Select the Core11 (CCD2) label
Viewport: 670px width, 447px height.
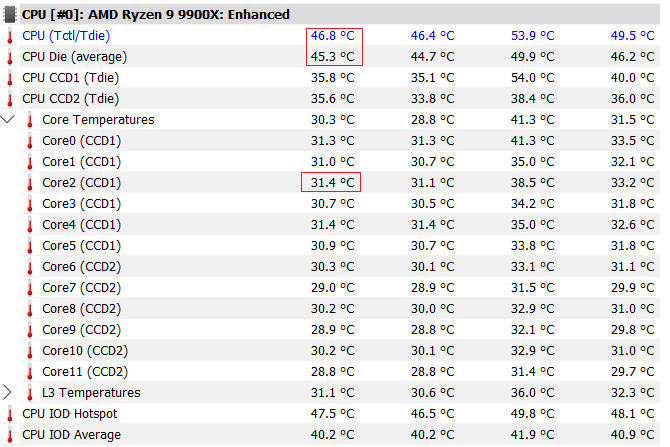[x=85, y=371]
